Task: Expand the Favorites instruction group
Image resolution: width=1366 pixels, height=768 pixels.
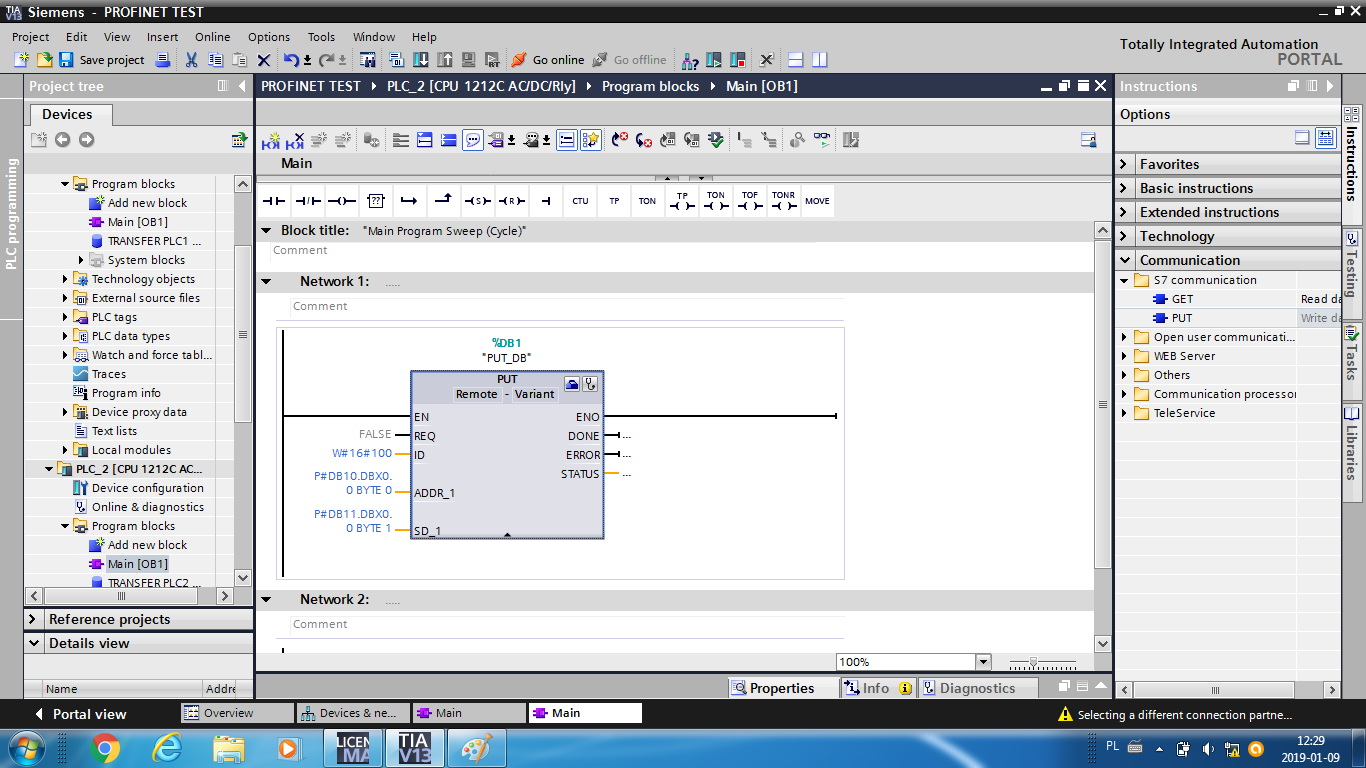Action: coord(1124,164)
